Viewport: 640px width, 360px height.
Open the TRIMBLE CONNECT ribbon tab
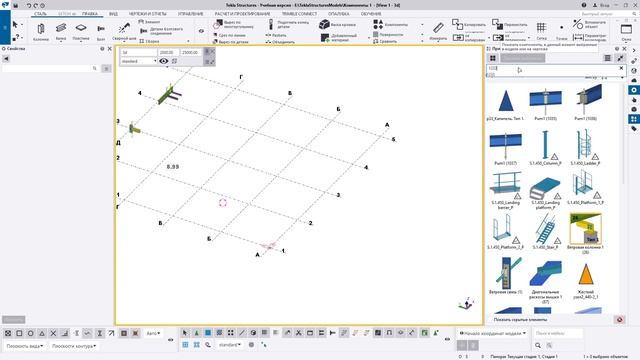click(299, 14)
